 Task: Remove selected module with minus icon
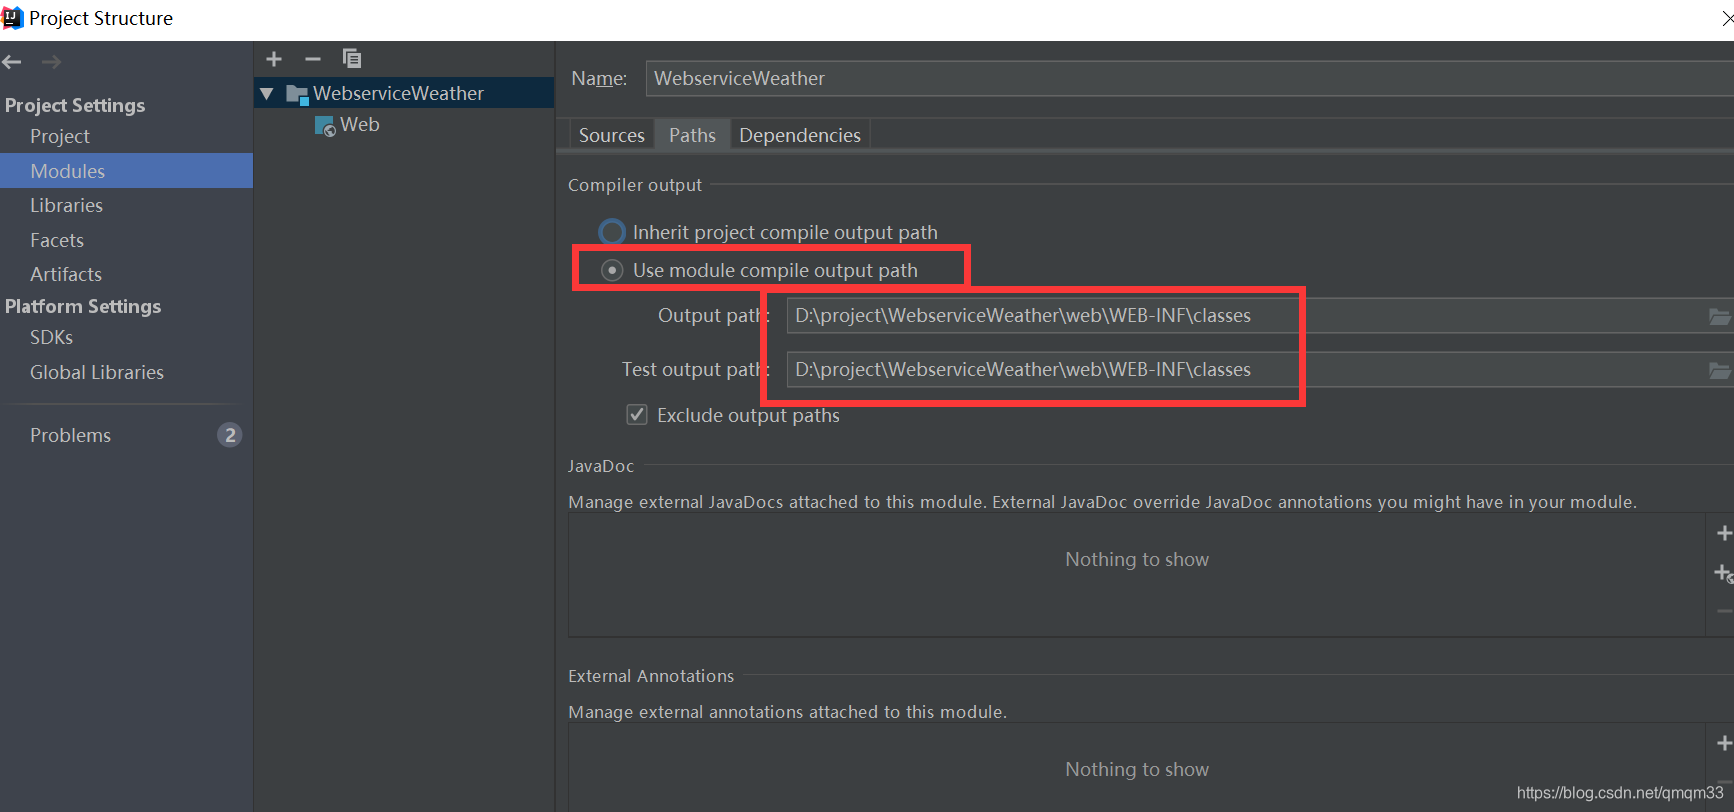coord(312,59)
